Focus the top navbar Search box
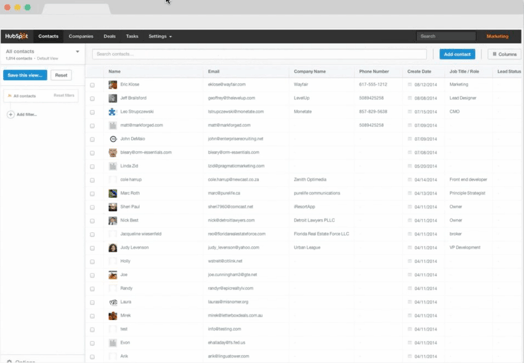The width and height of the screenshot is (524, 363). [446, 36]
